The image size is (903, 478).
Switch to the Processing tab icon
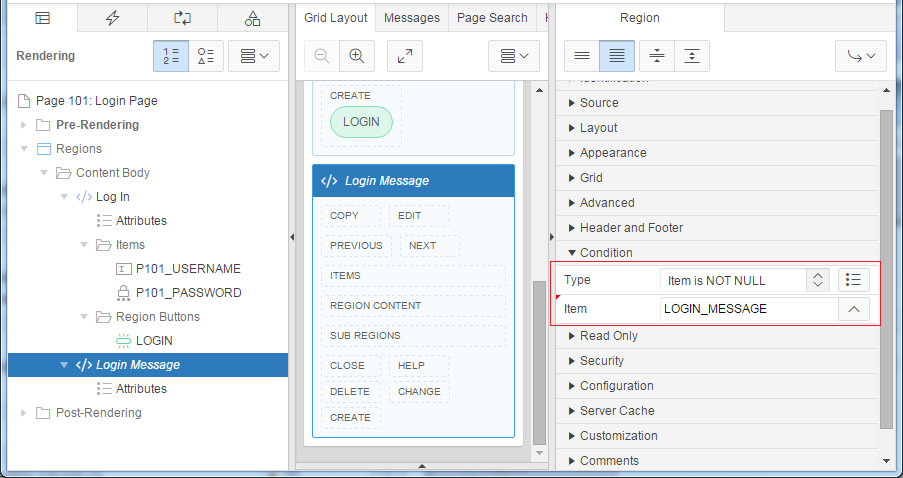point(182,18)
